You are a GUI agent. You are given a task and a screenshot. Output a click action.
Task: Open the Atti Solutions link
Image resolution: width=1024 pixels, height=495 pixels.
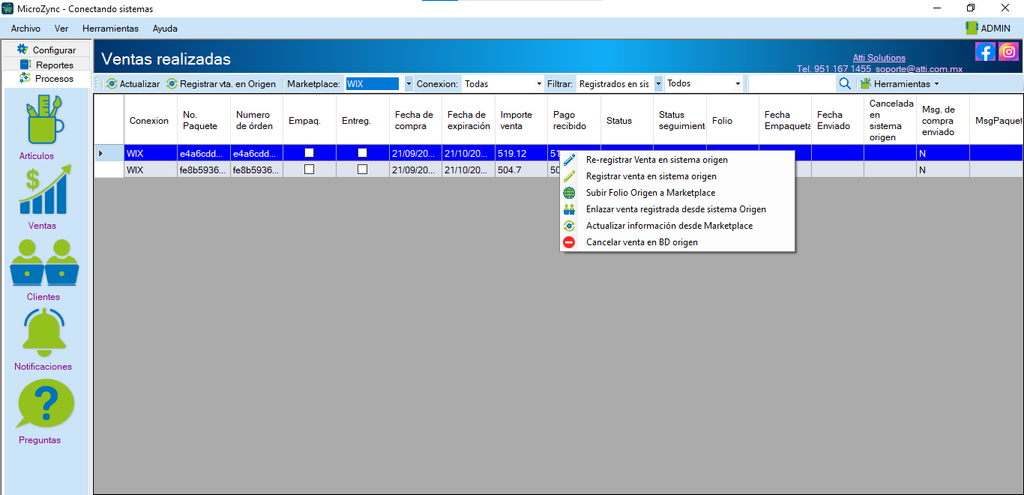(x=879, y=57)
